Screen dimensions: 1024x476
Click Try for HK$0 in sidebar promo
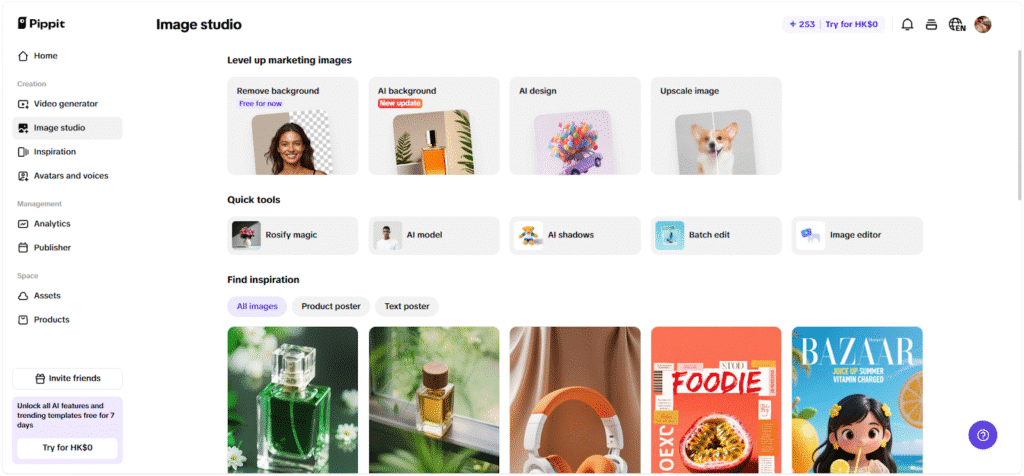[67, 448]
